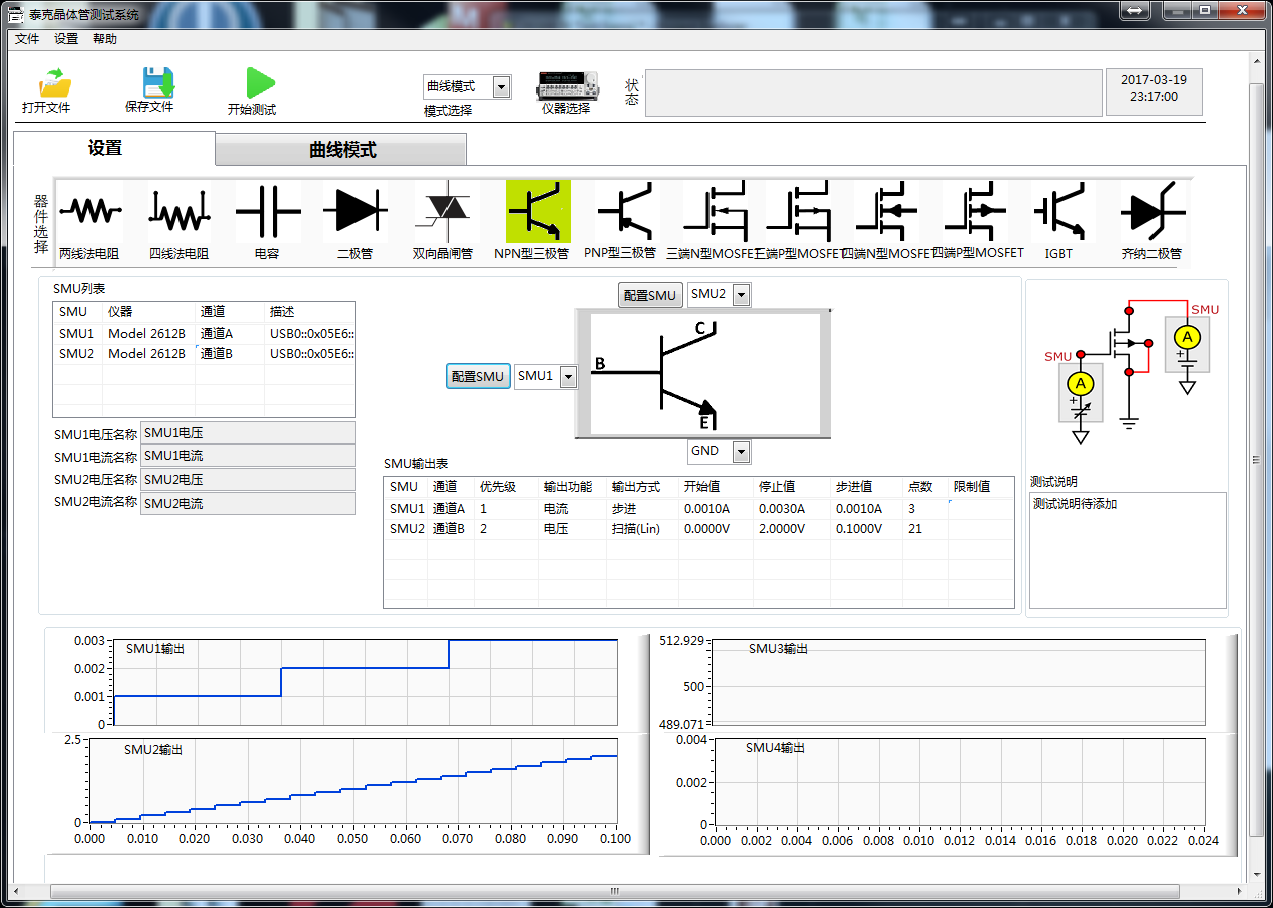This screenshot has height=908, width=1273.
Task: Open the 文件 menu
Action: 27,39
